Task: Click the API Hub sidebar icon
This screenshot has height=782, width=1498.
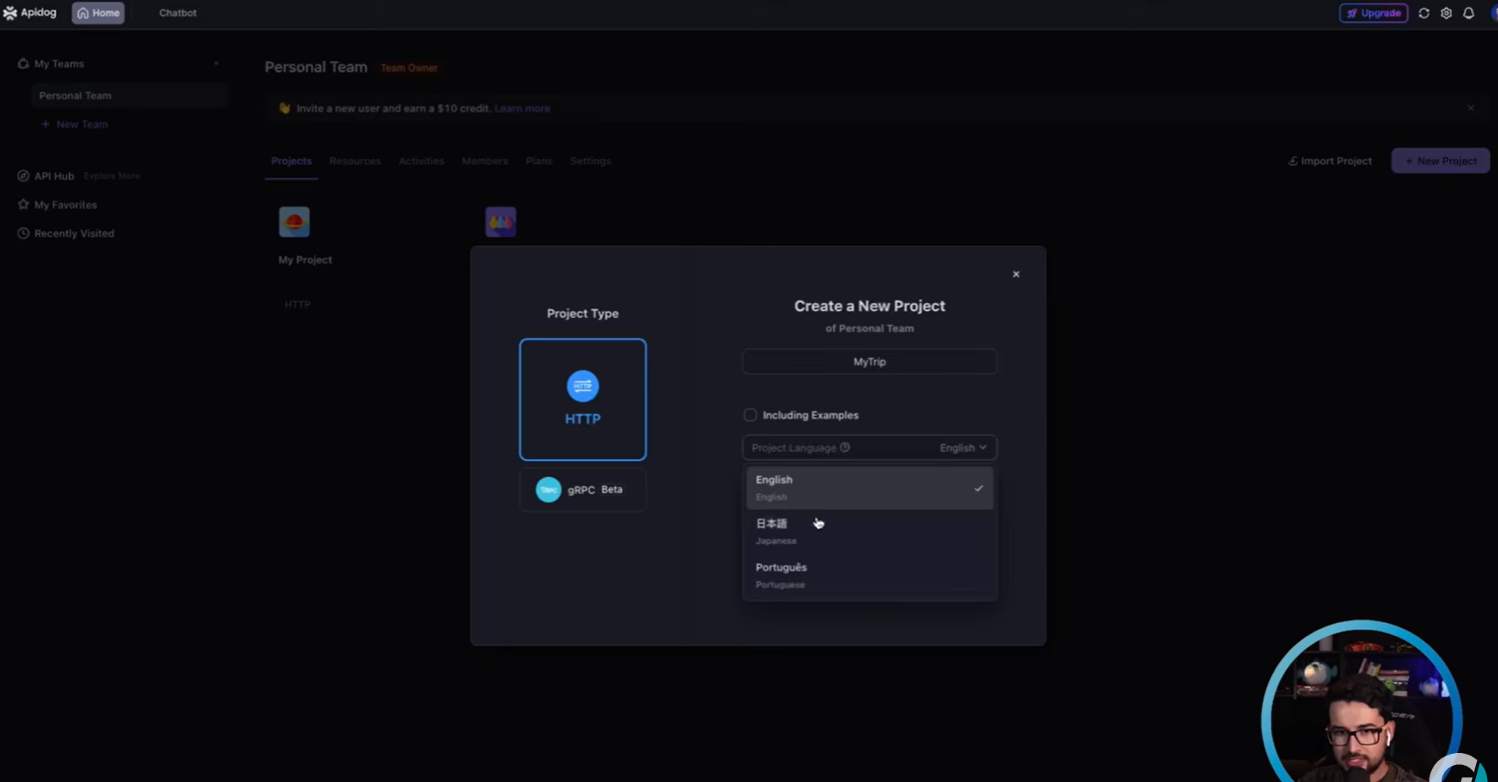Action: (23, 176)
